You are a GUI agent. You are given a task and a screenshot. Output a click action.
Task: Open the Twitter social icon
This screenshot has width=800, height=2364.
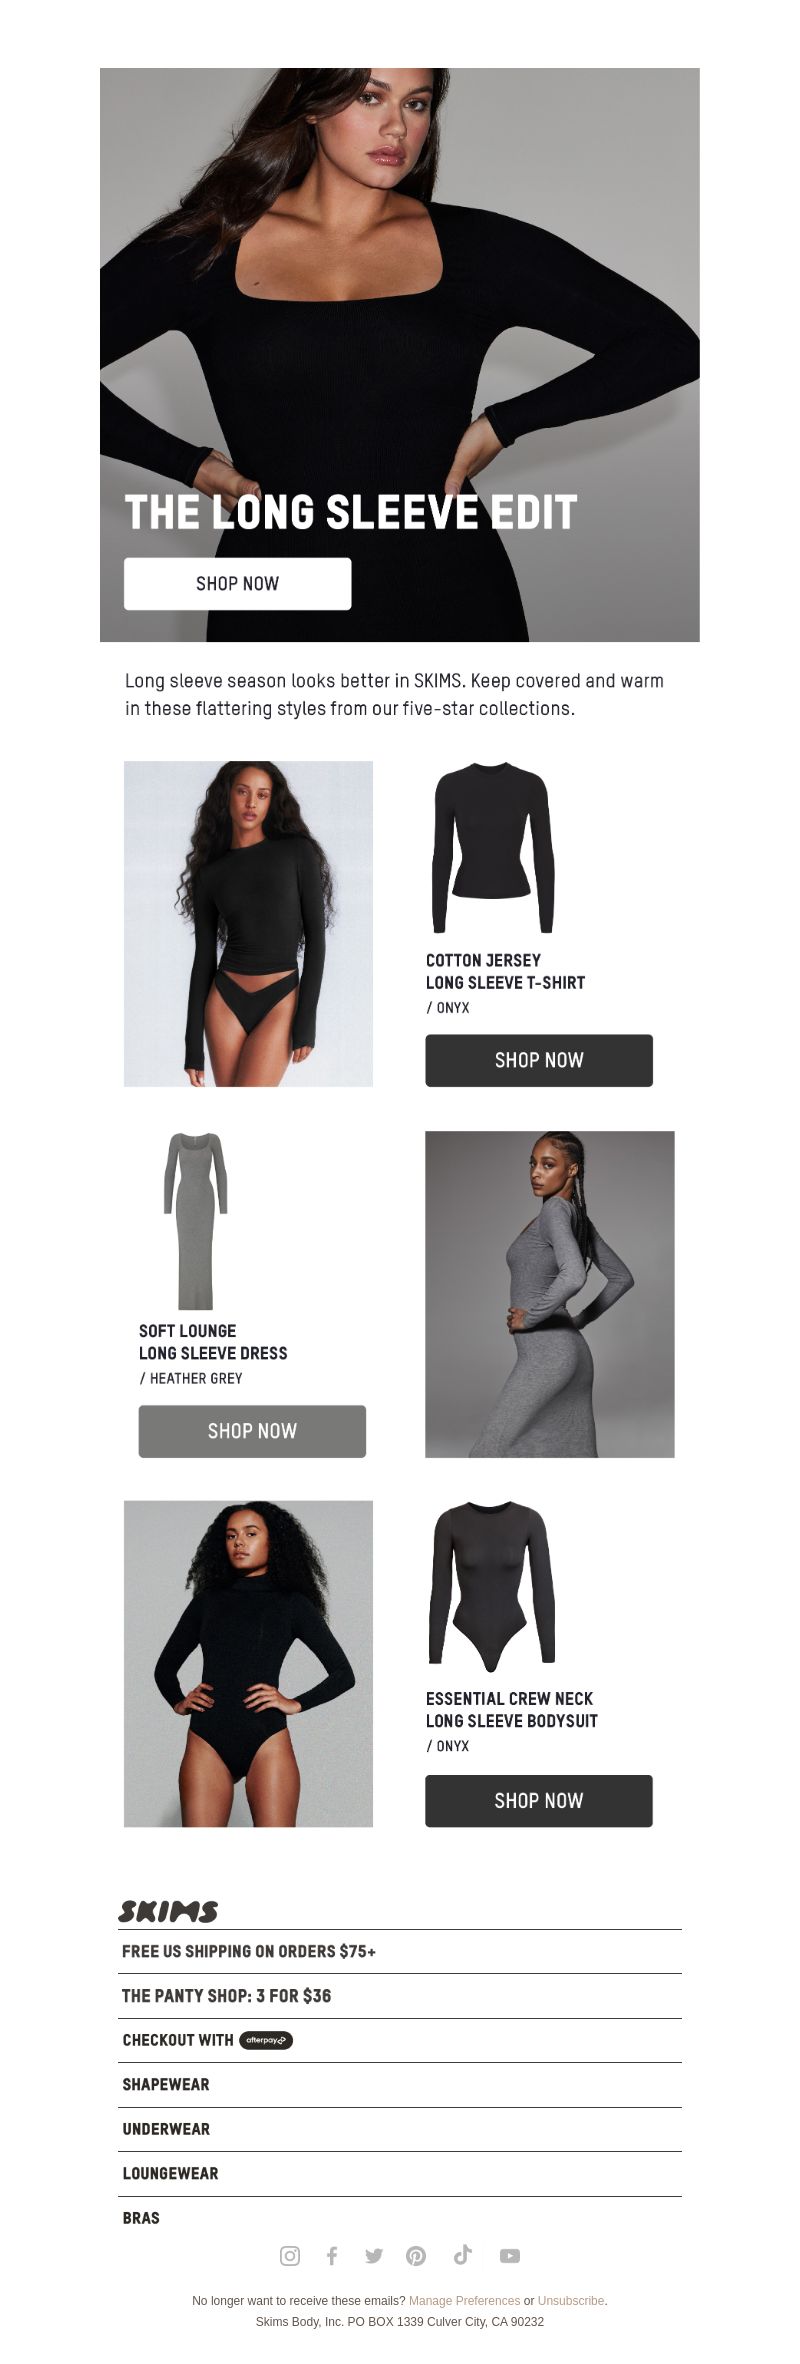click(x=374, y=2255)
